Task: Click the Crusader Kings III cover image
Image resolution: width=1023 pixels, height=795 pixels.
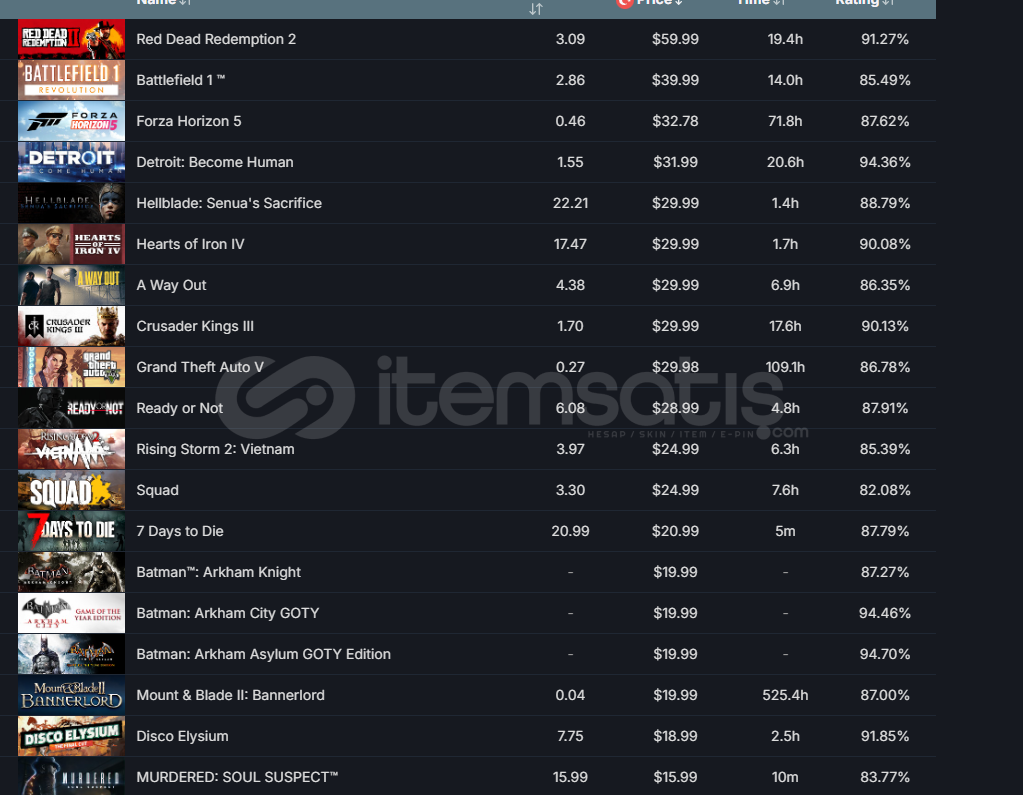Action: point(71,327)
